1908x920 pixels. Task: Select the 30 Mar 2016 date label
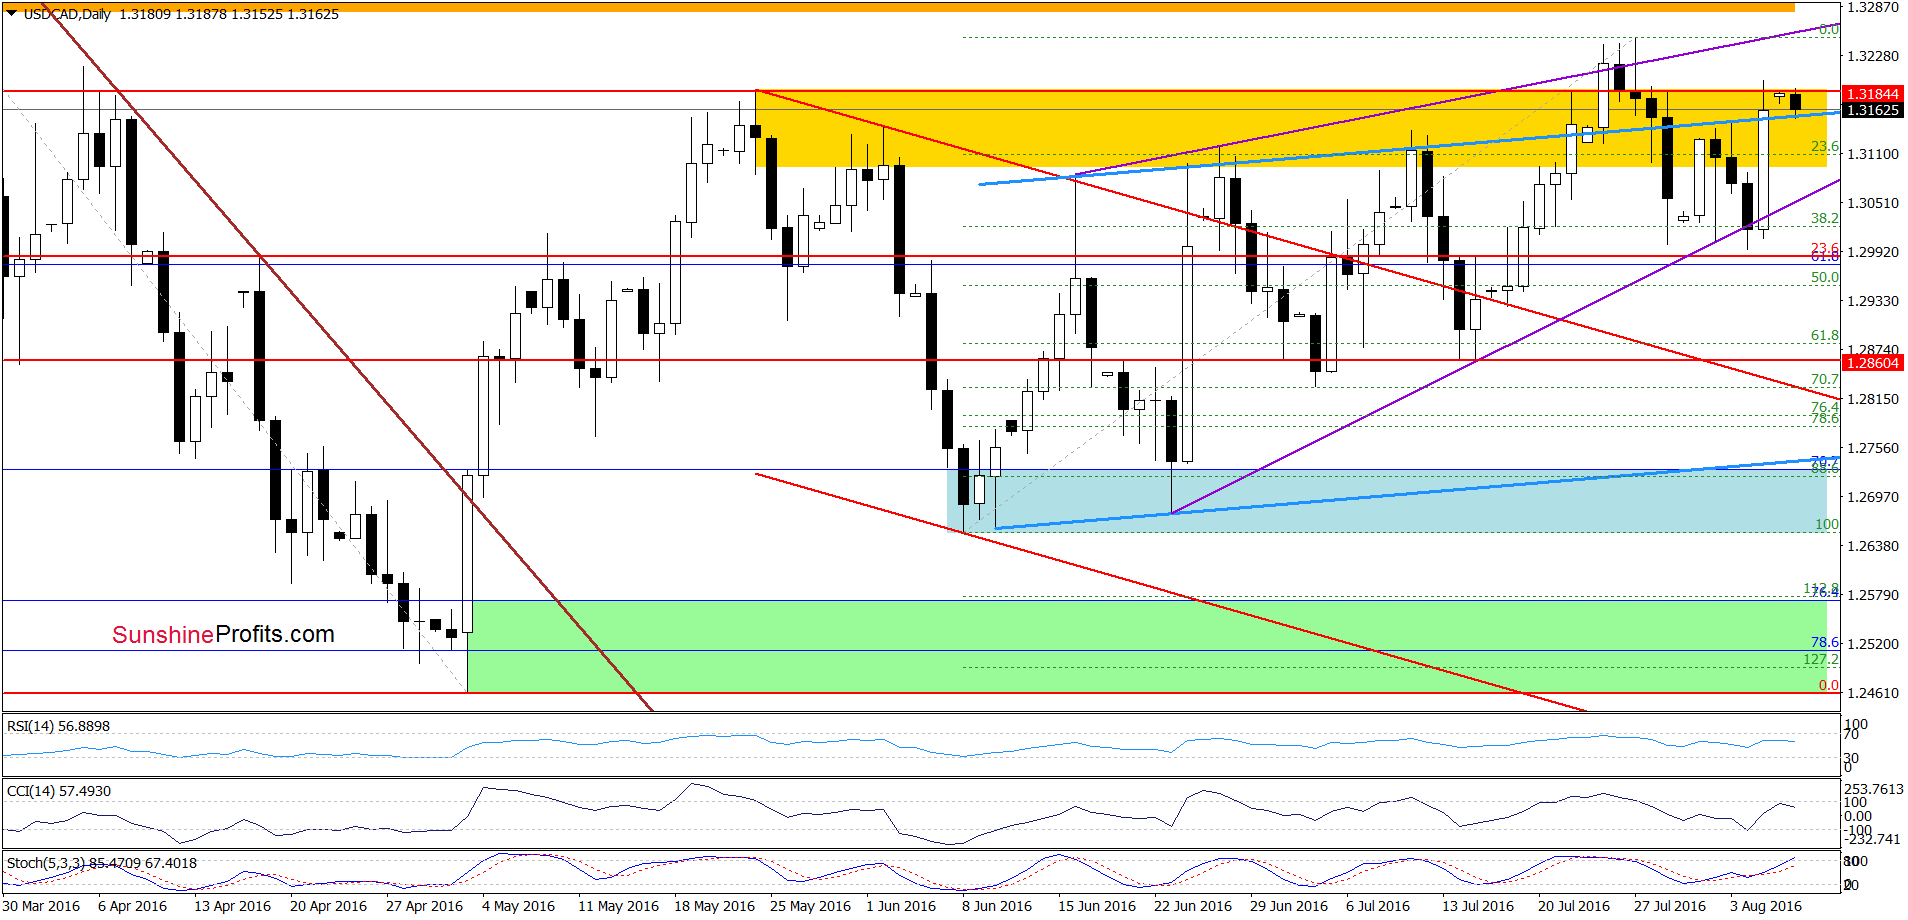point(41,906)
